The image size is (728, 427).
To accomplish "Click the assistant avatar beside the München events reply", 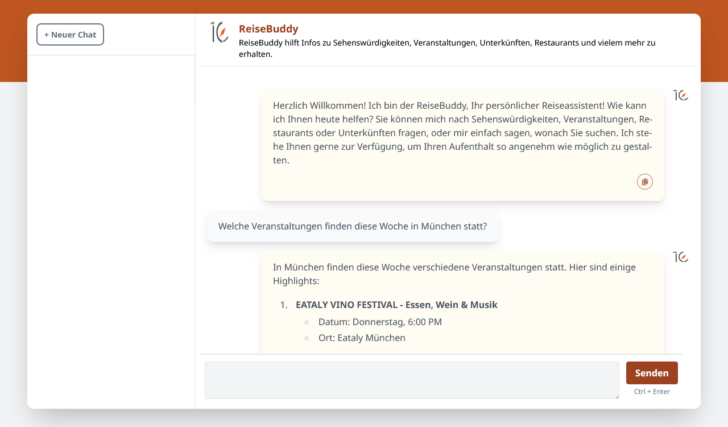I will coord(680,257).
